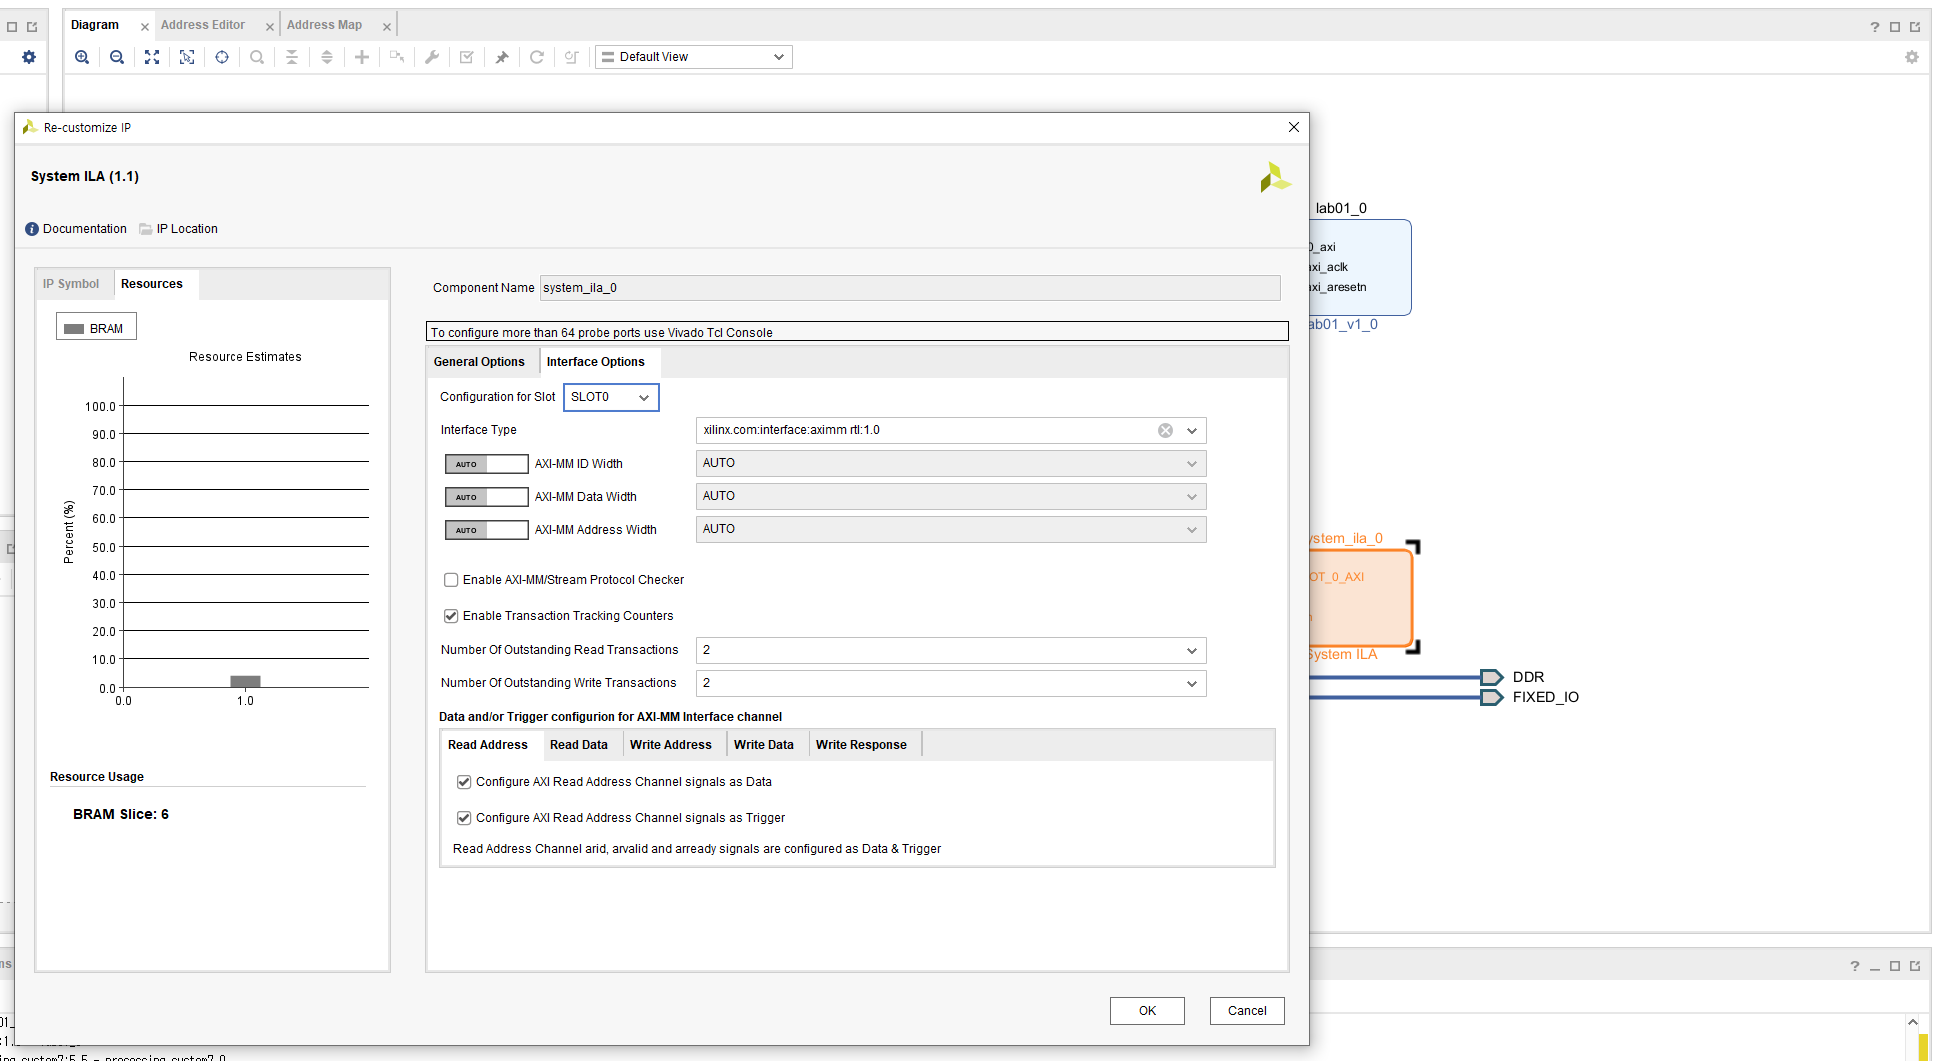Image resolution: width=1940 pixels, height=1061 pixels.
Task: Click the BRAM bar in Resource Estimates chart
Action: point(245,682)
